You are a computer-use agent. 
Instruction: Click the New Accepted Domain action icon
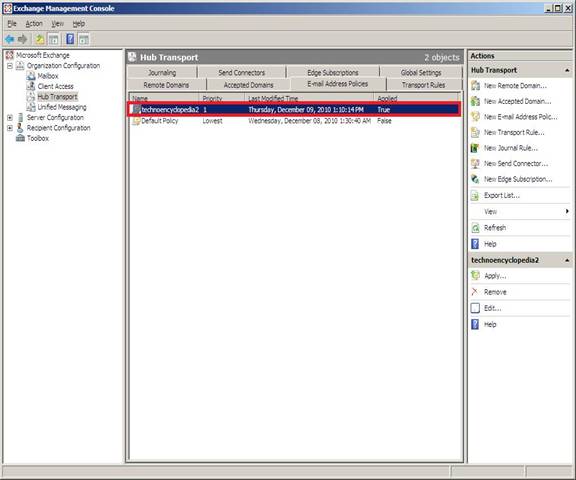tap(475, 101)
